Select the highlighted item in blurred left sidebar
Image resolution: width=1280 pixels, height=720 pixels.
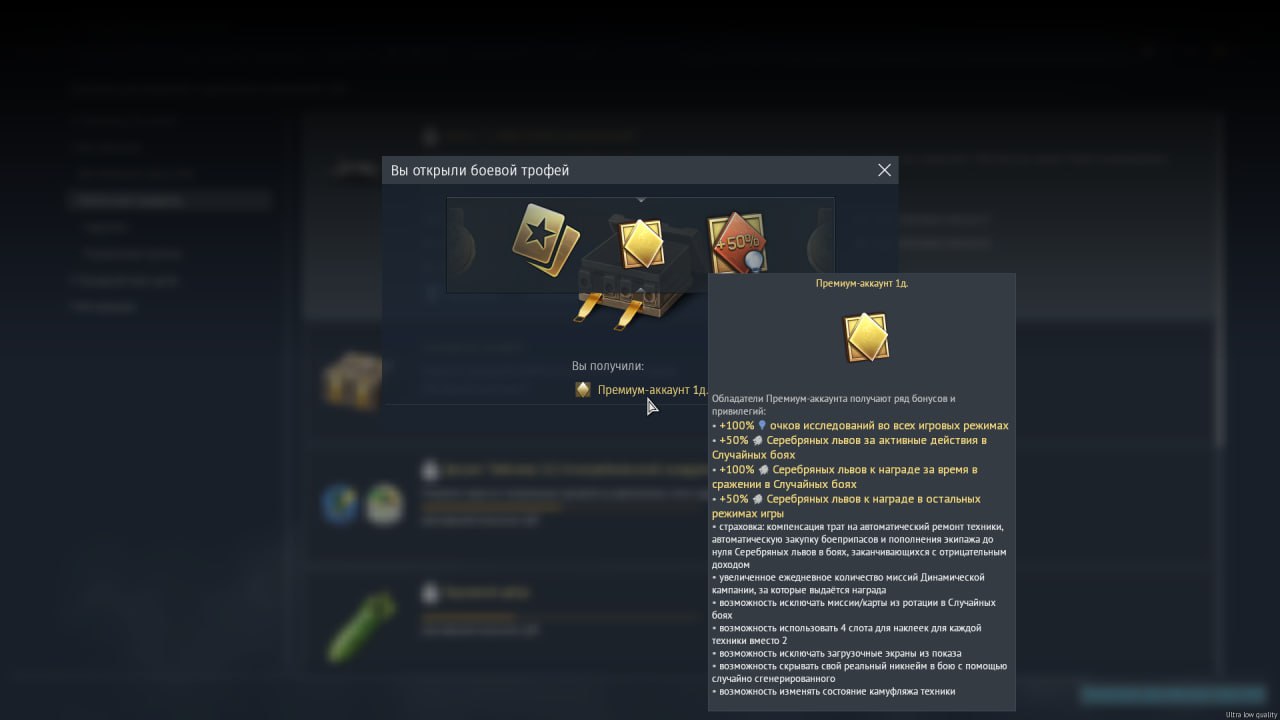pyautogui.click(x=171, y=200)
